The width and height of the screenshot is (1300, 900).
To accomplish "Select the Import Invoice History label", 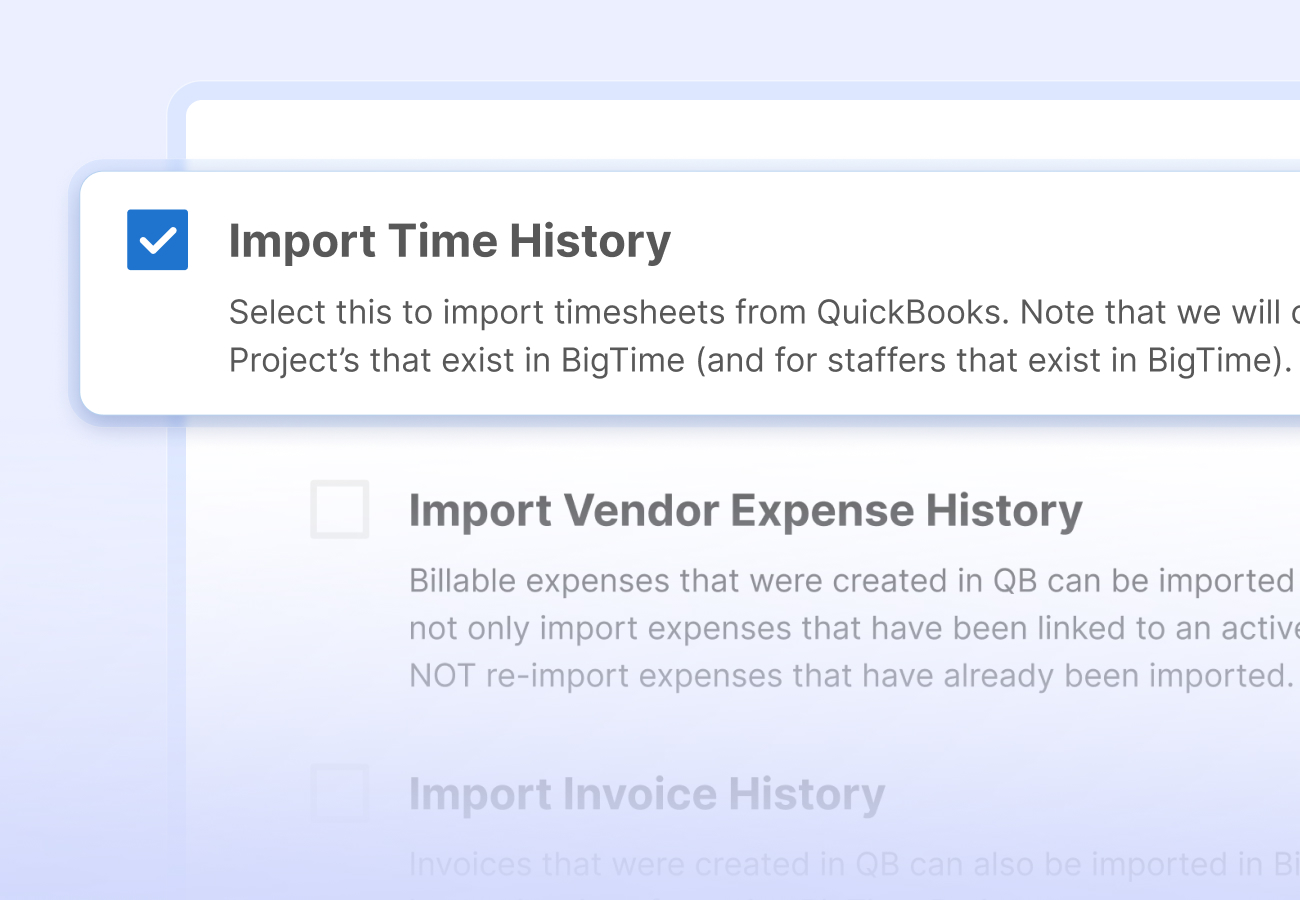I will click(x=646, y=793).
